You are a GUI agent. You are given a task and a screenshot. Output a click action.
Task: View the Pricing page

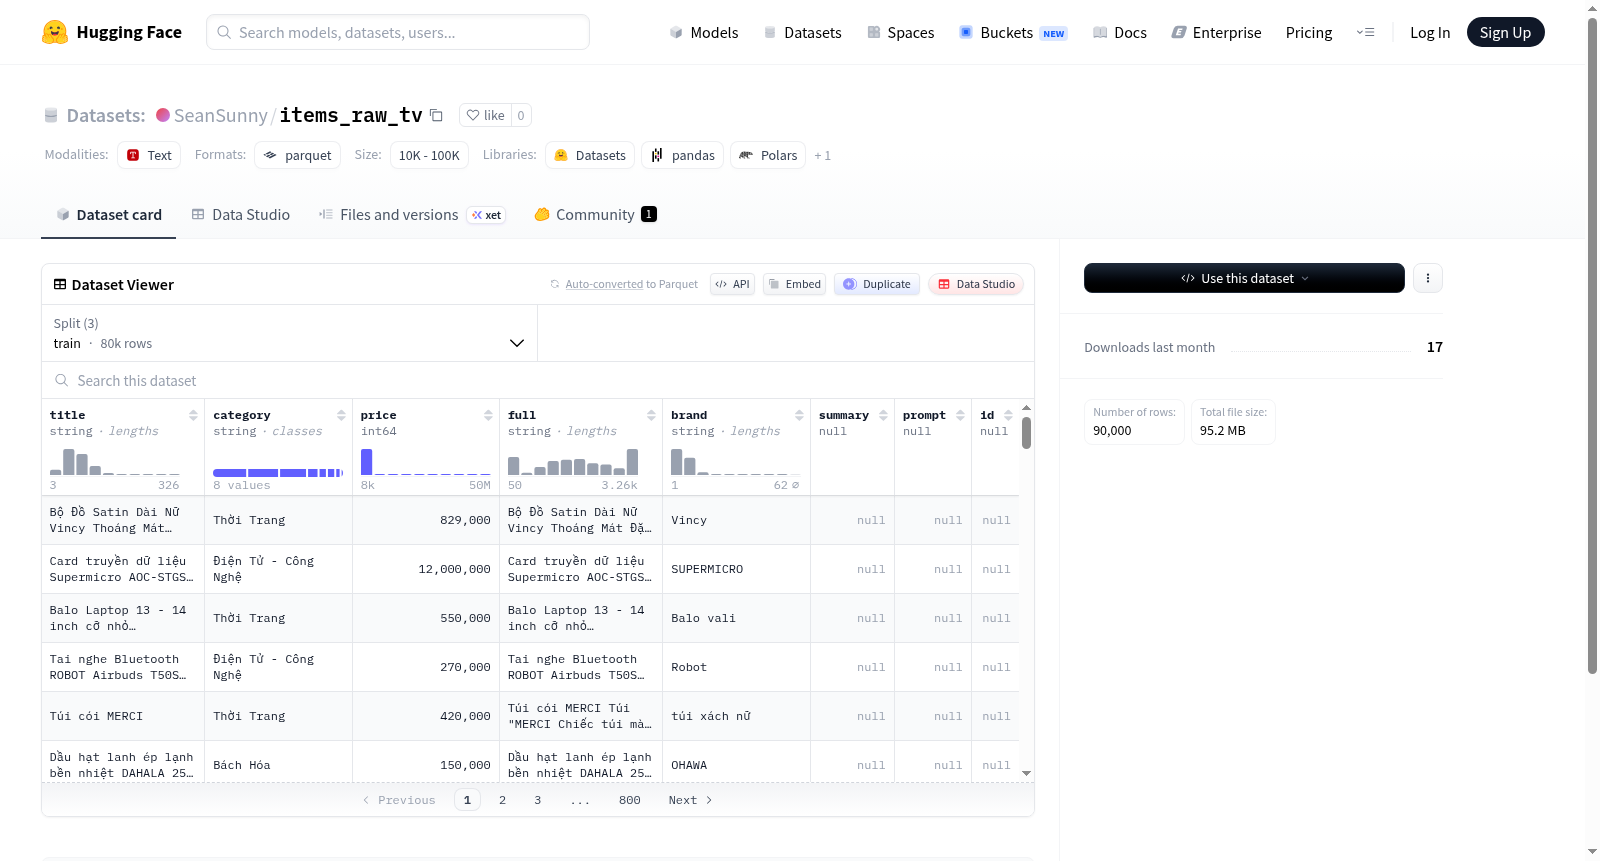[1309, 32]
